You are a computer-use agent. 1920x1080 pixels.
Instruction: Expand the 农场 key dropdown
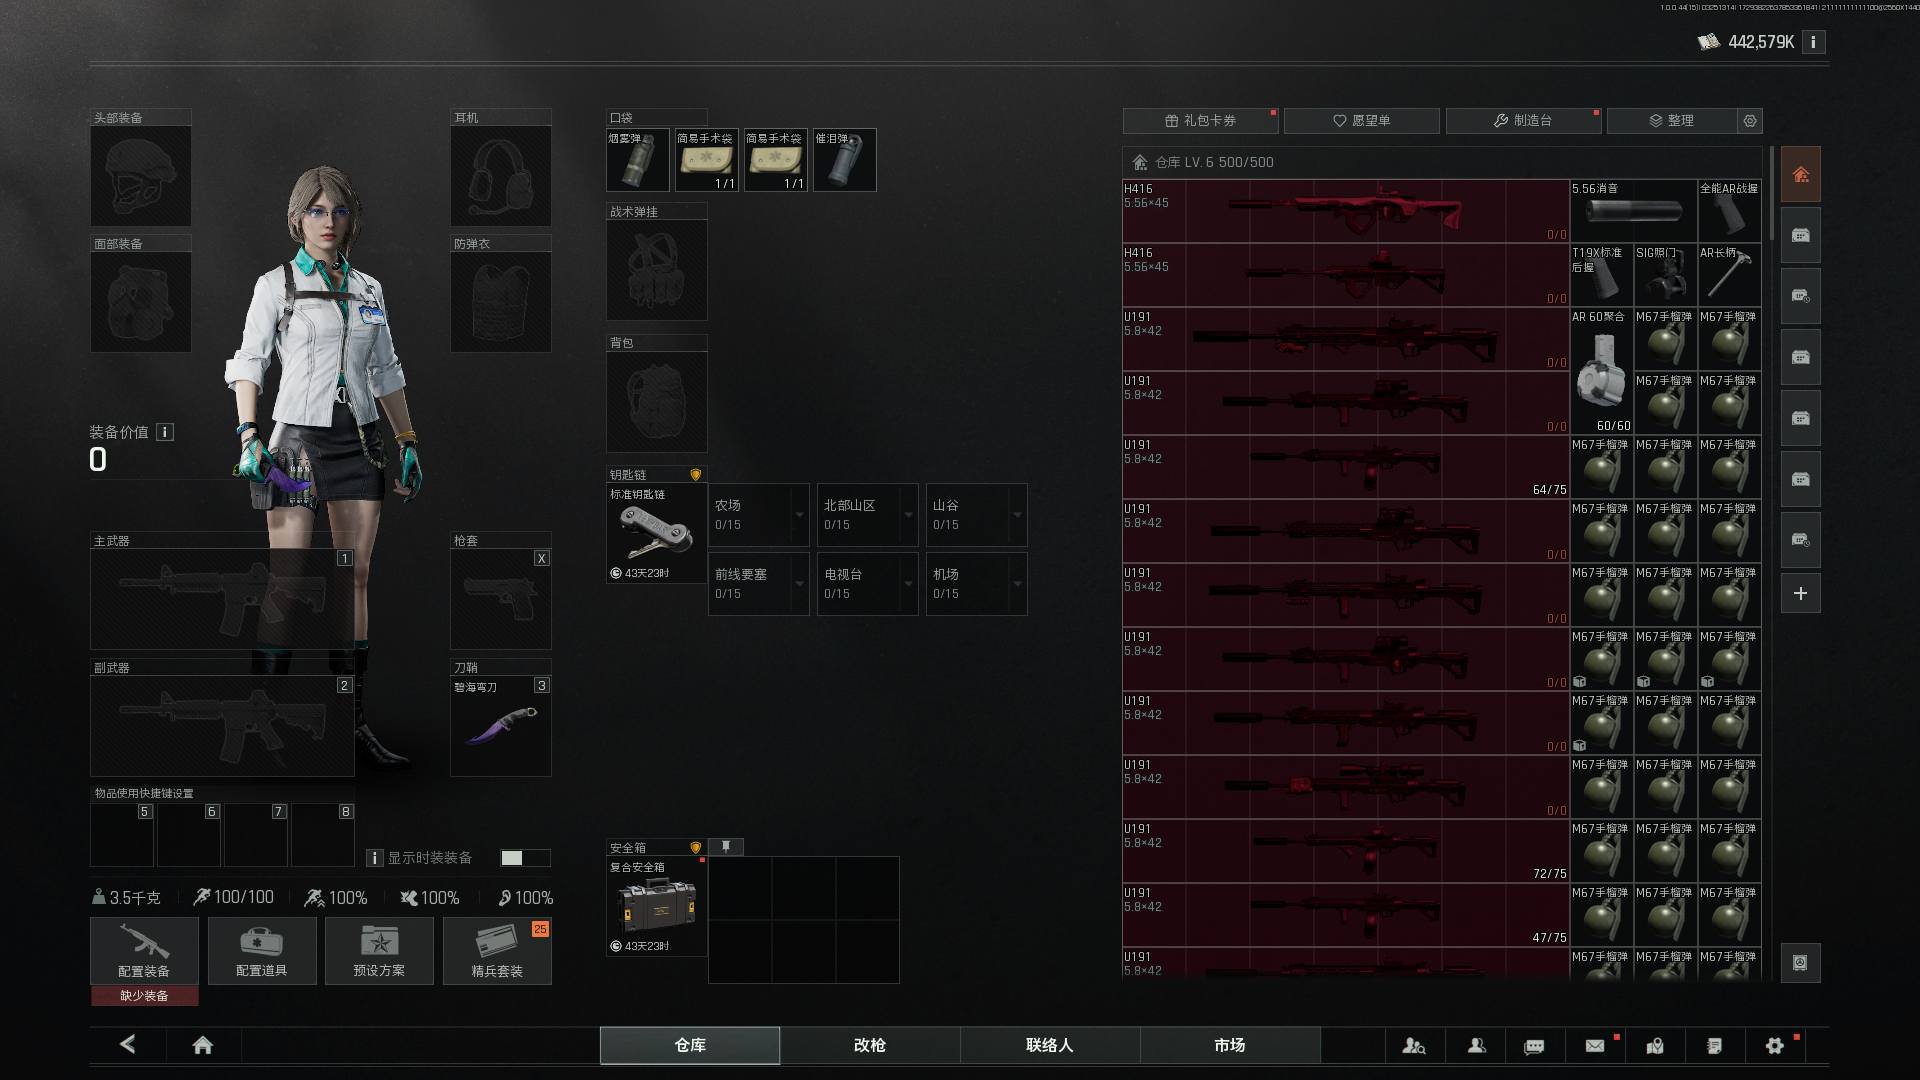point(799,515)
